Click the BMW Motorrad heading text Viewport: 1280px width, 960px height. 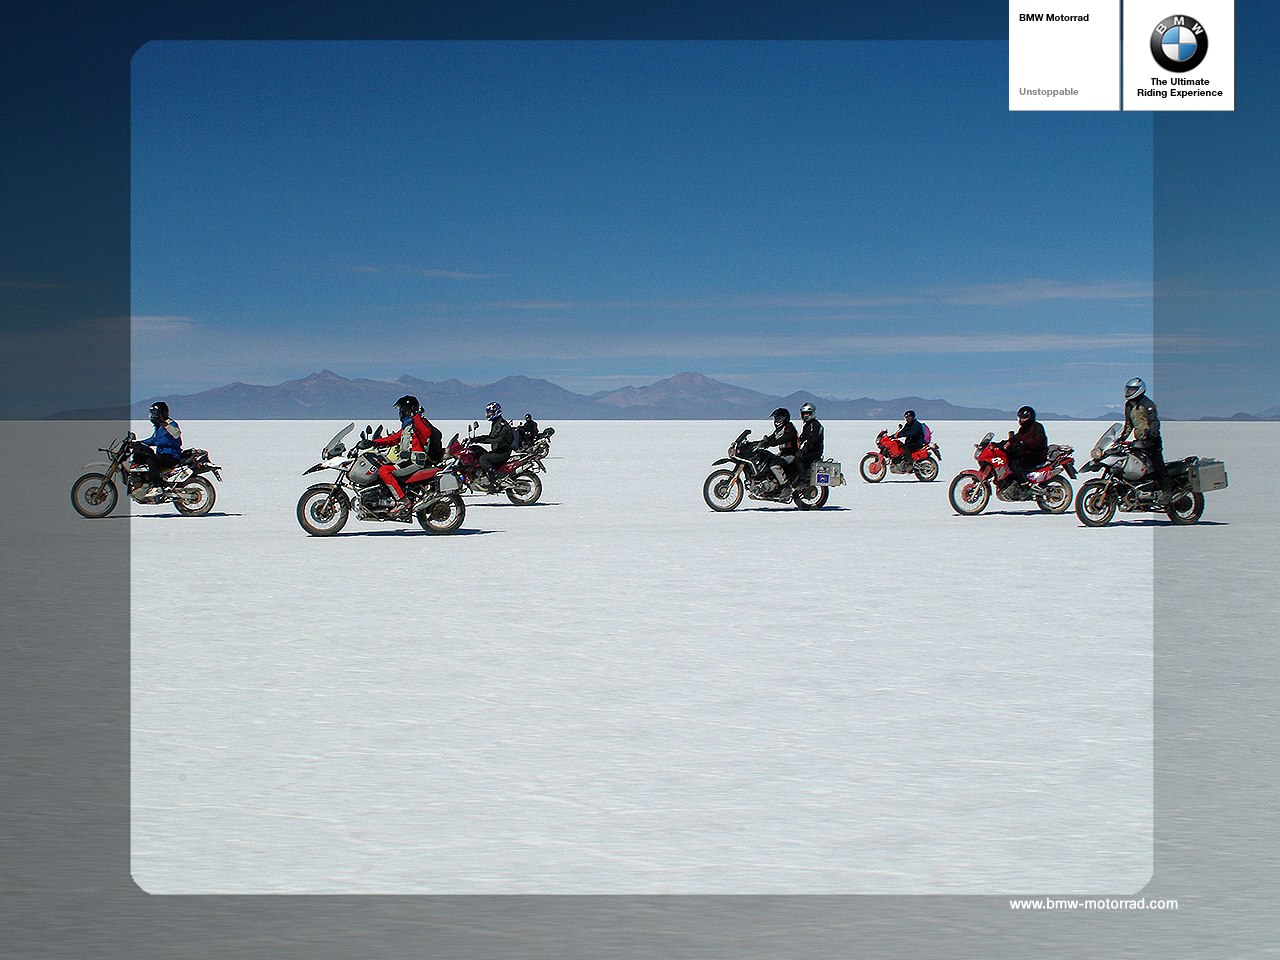[1054, 18]
